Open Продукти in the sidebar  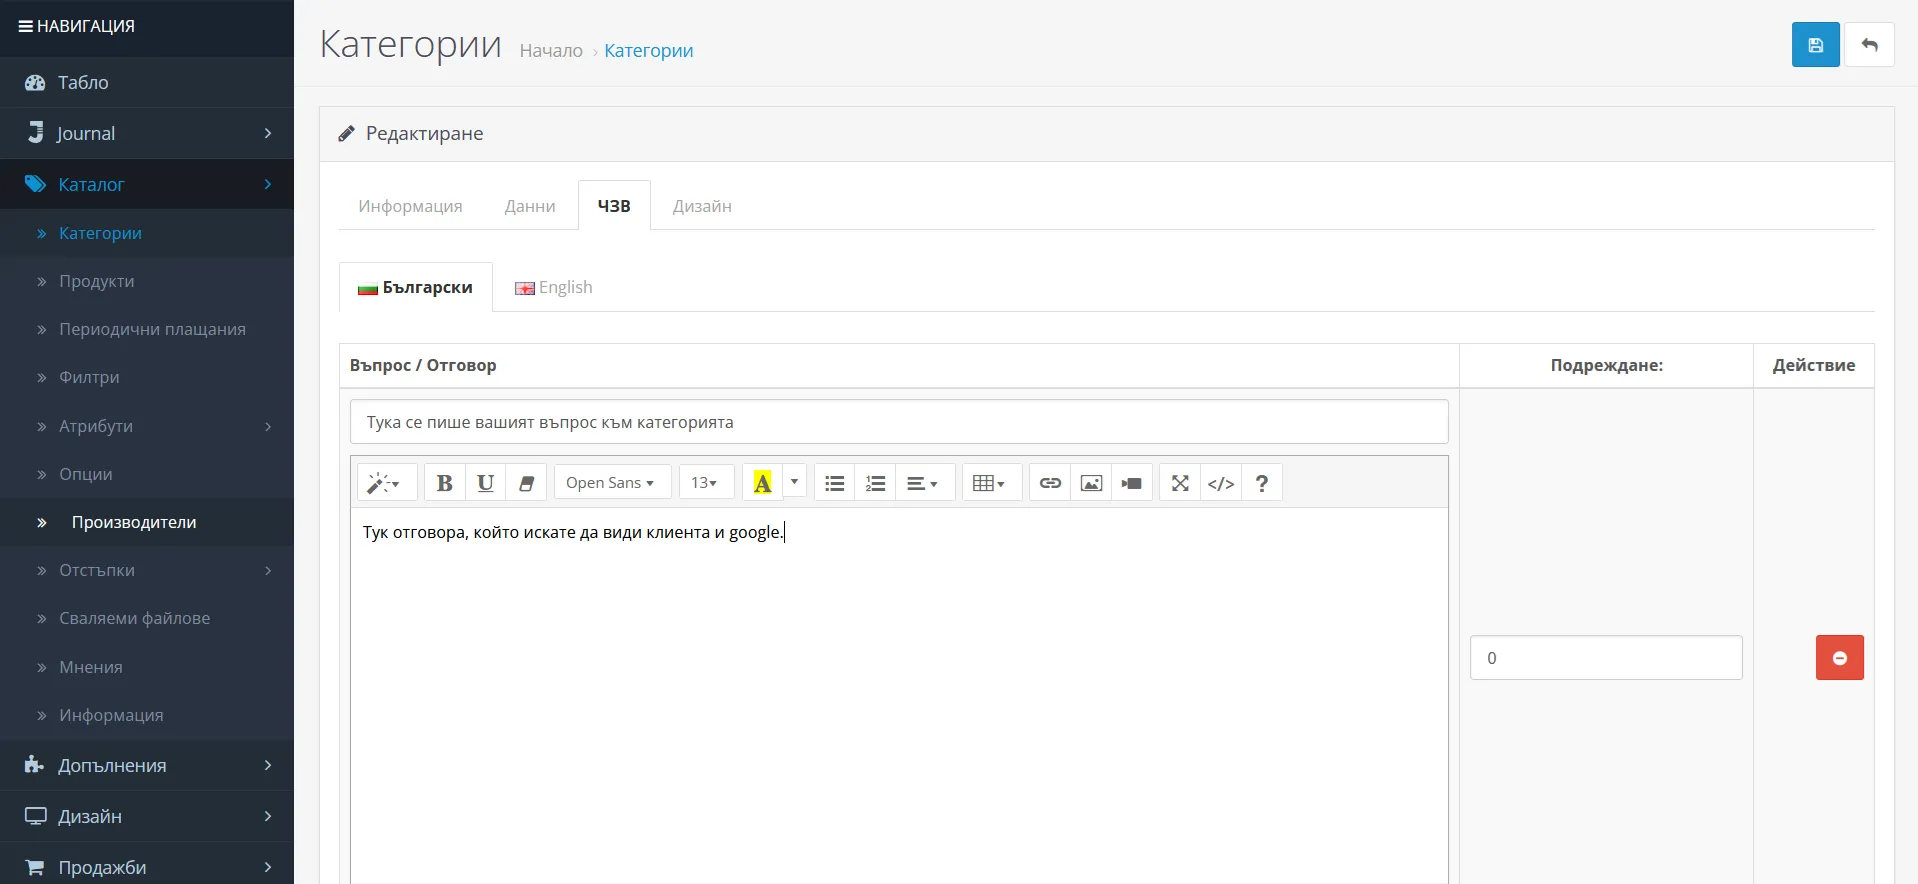97,281
